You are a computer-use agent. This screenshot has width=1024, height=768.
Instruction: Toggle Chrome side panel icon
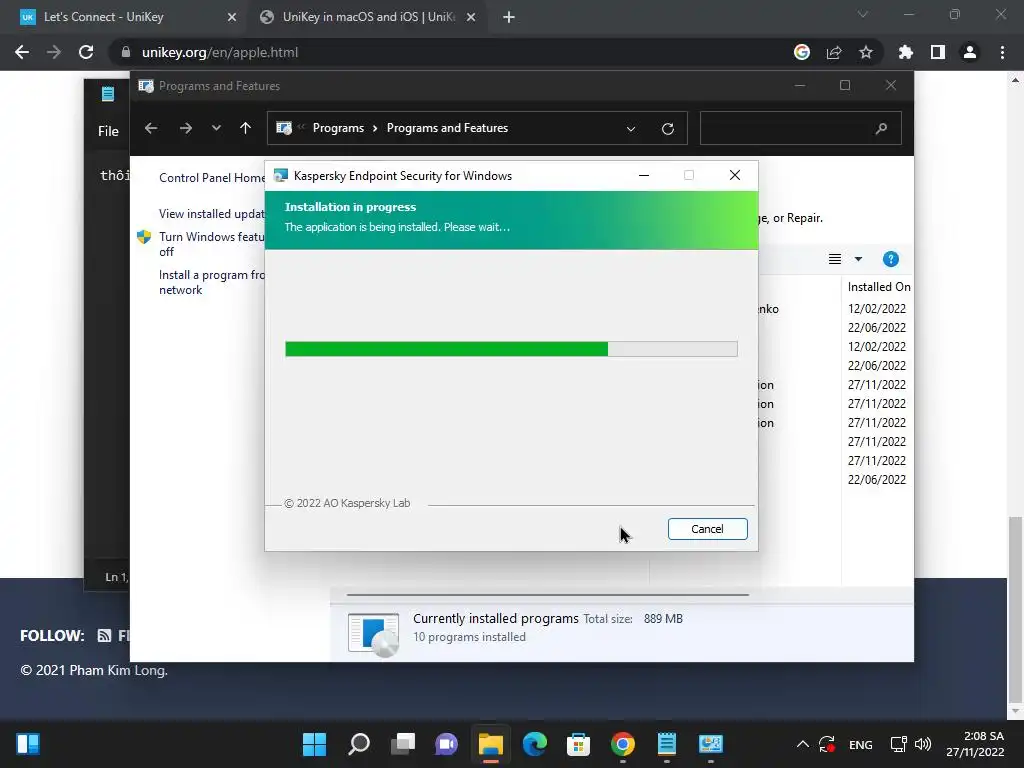pyautogui.click(x=938, y=52)
